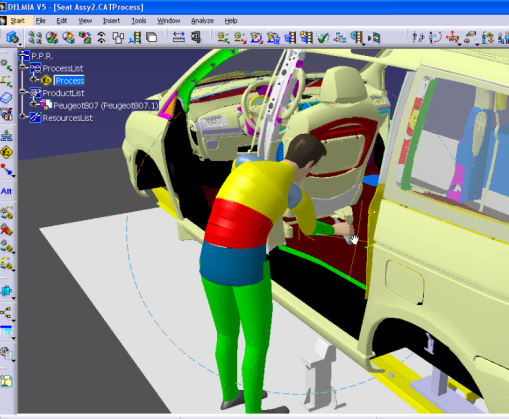Click the blue 'Att' attributes sidebar icon

[x=6, y=191]
